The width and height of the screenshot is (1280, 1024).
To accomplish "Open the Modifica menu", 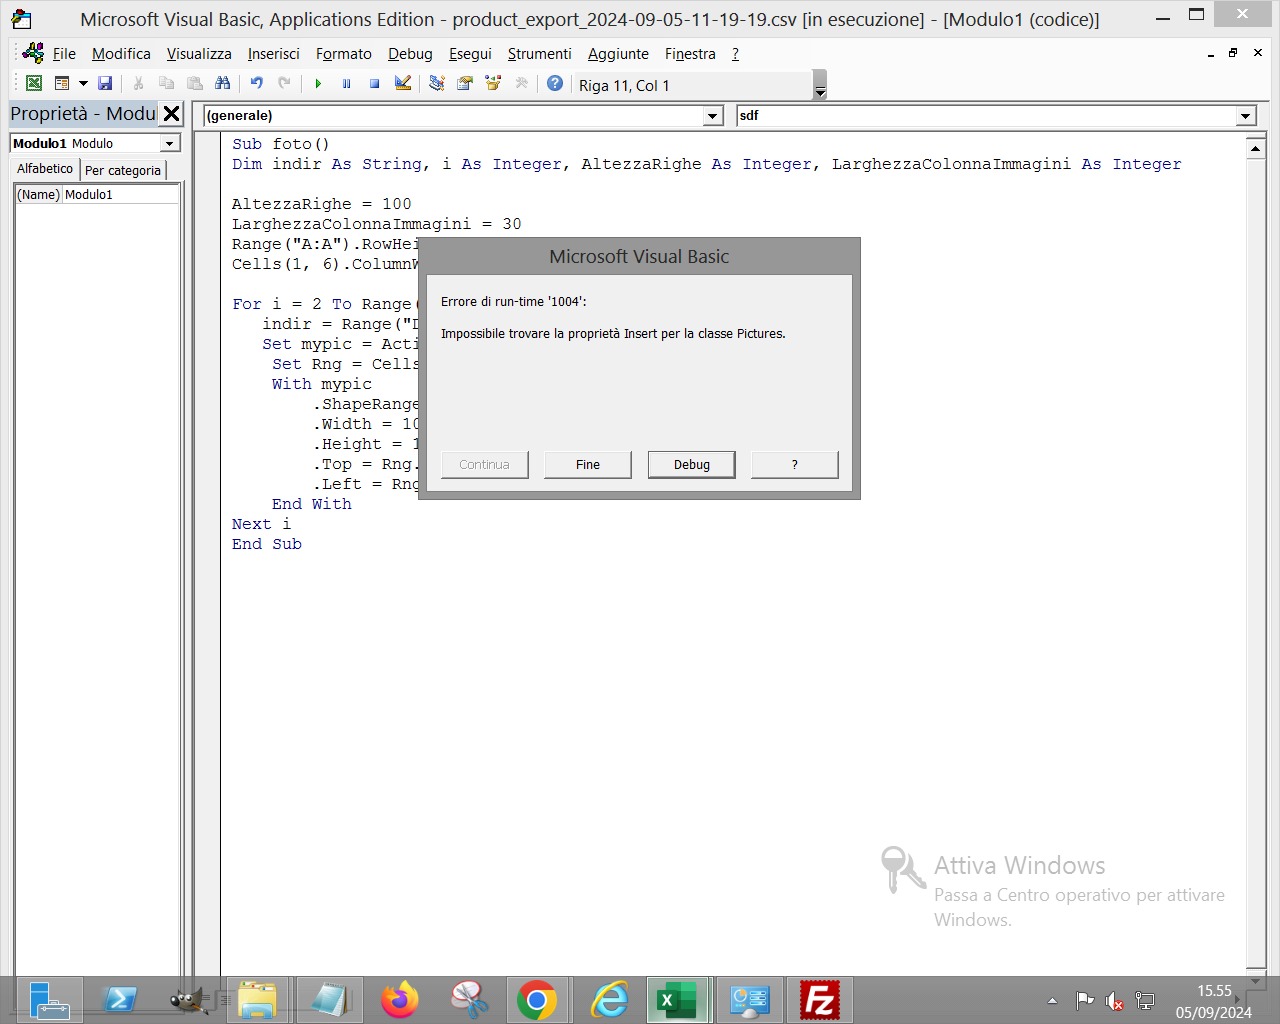I will click(121, 54).
